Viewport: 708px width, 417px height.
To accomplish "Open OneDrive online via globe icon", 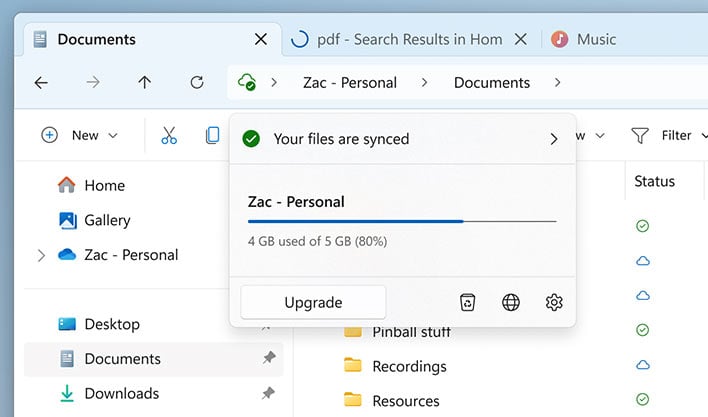I will click(511, 302).
